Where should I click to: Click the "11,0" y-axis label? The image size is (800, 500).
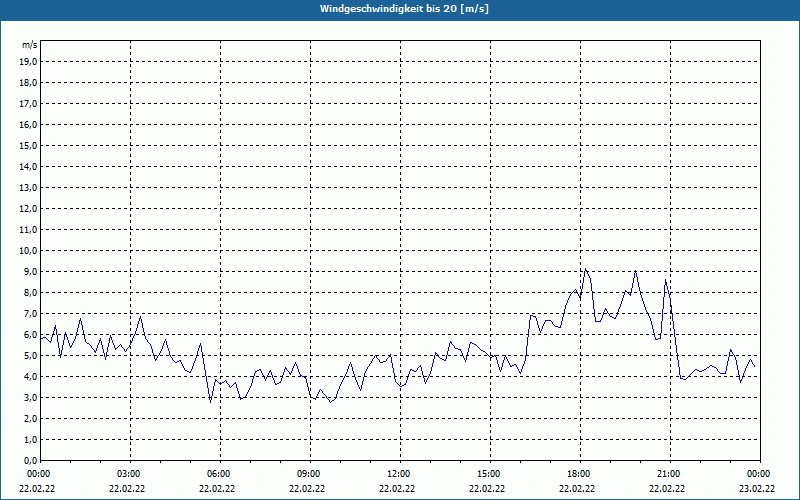[28, 230]
